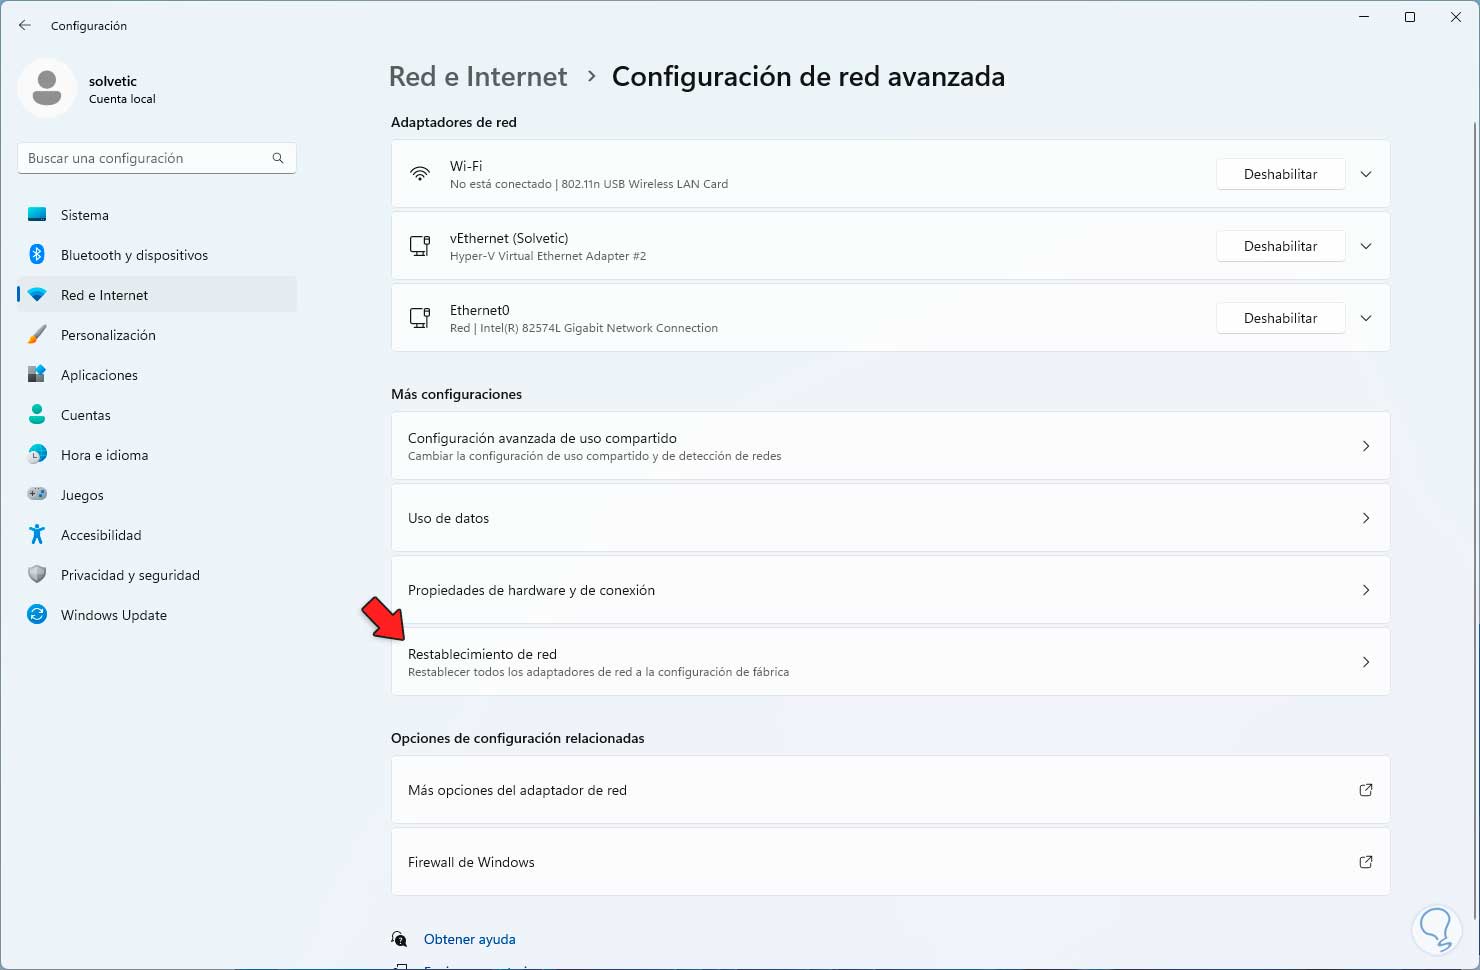Click the Personalización paintbrush icon
Viewport: 1480px width, 970px height.
tap(37, 335)
